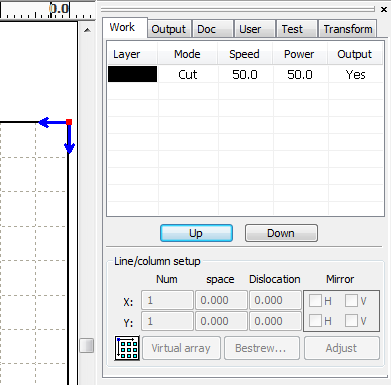Image resolution: width=391 pixels, height=385 pixels.
Task: Click the X Num input field
Action: click(167, 300)
